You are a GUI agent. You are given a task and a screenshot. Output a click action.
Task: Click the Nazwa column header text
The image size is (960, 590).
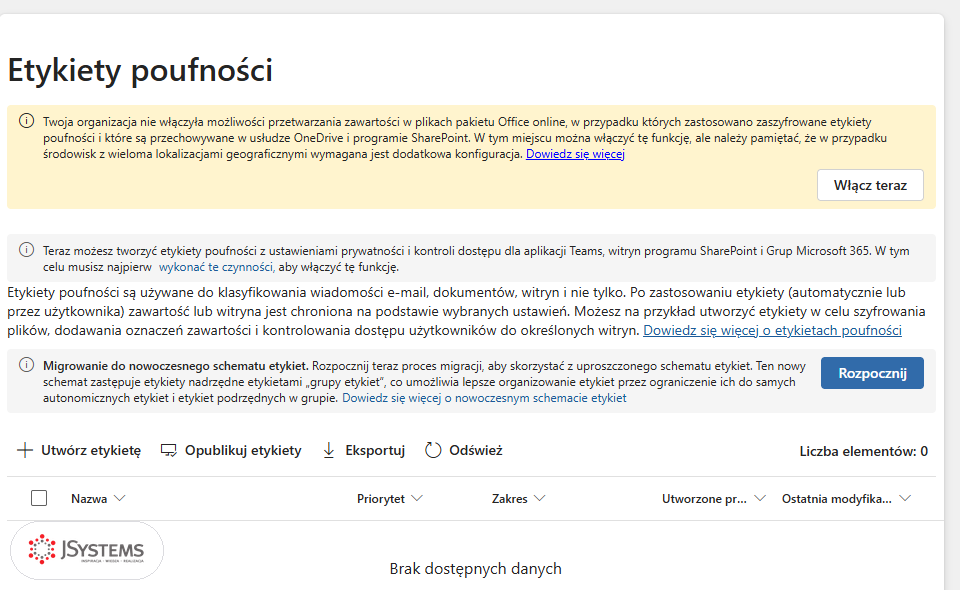point(89,499)
